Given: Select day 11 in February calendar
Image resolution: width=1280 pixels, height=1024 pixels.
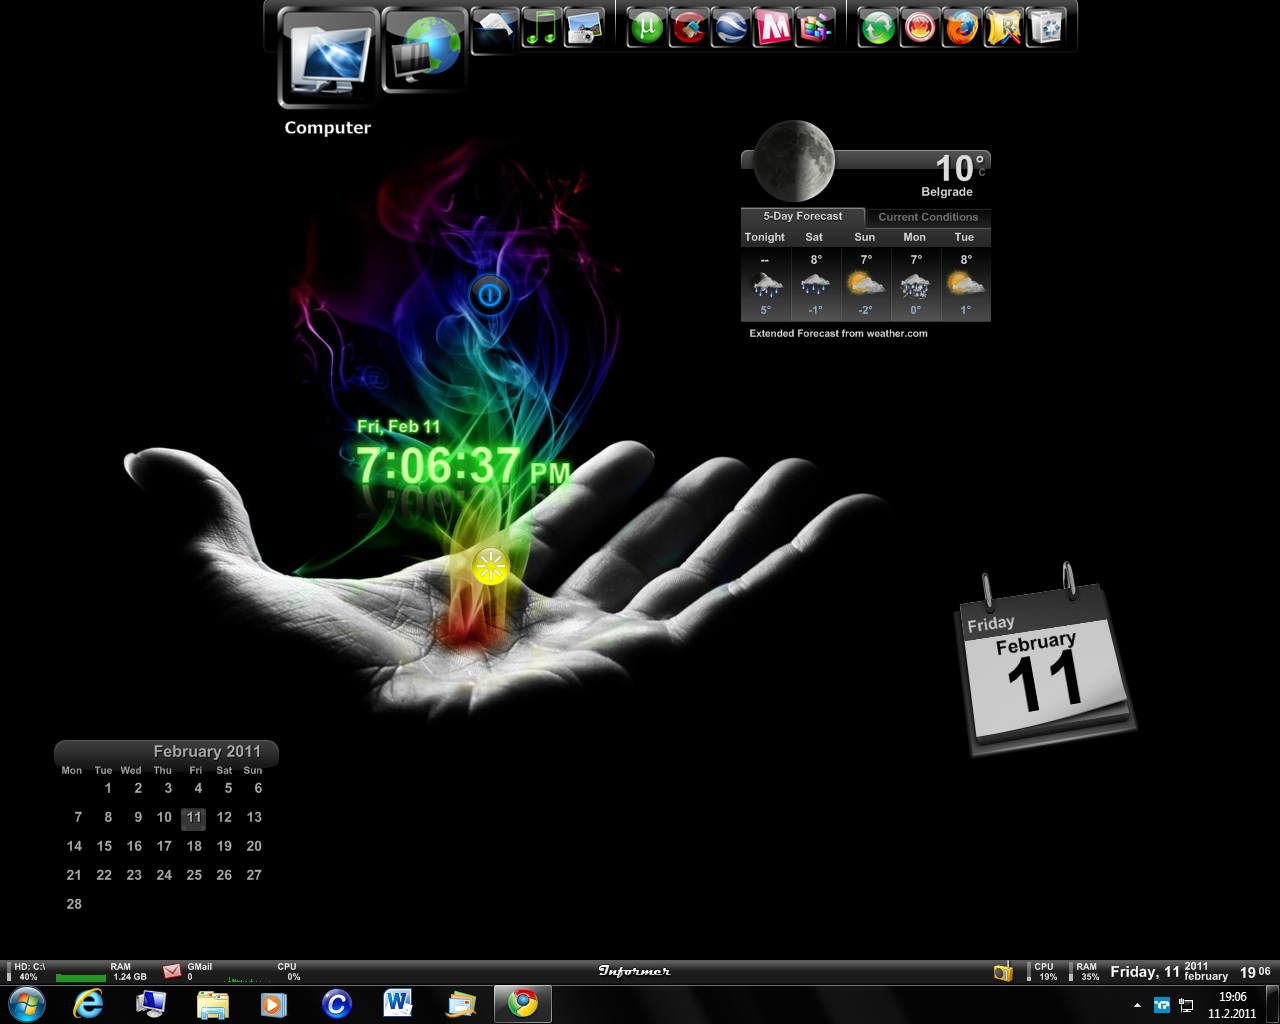Looking at the screenshot, I should (194, 817).
